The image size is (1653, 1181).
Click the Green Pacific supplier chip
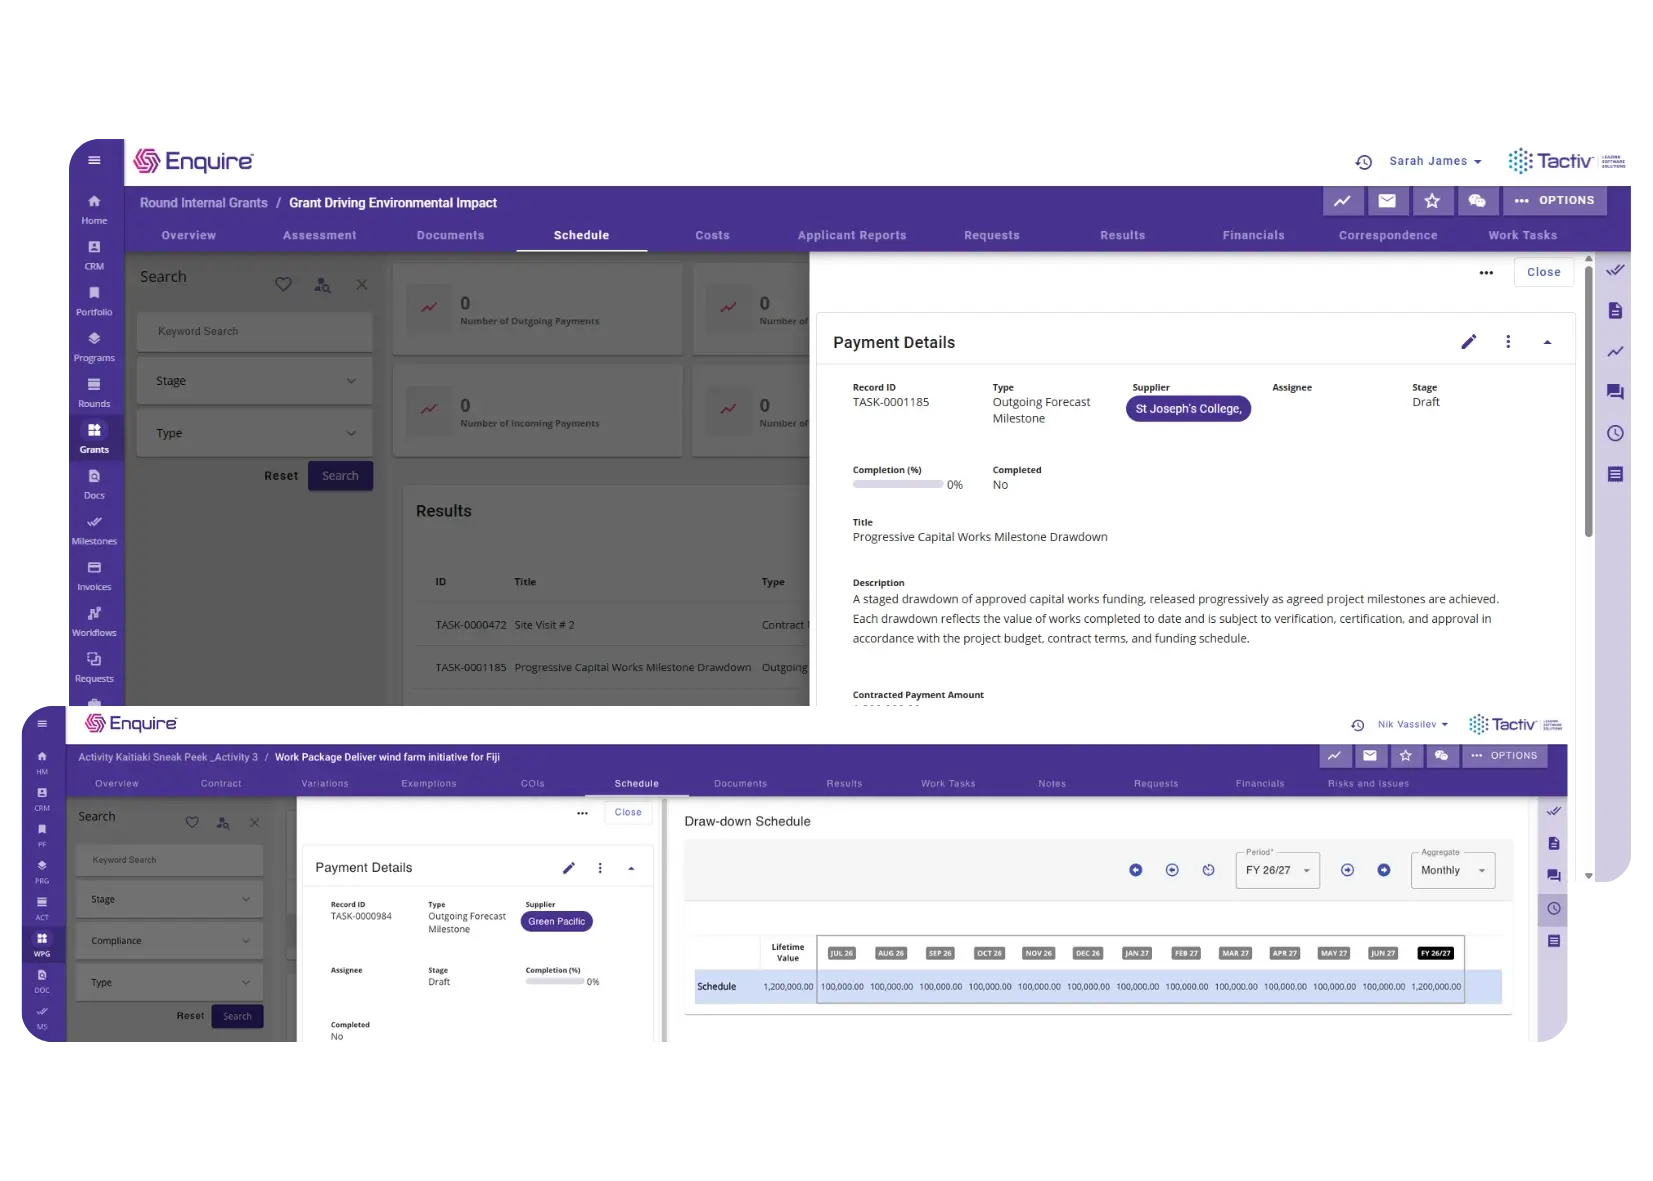click(557, 922)
